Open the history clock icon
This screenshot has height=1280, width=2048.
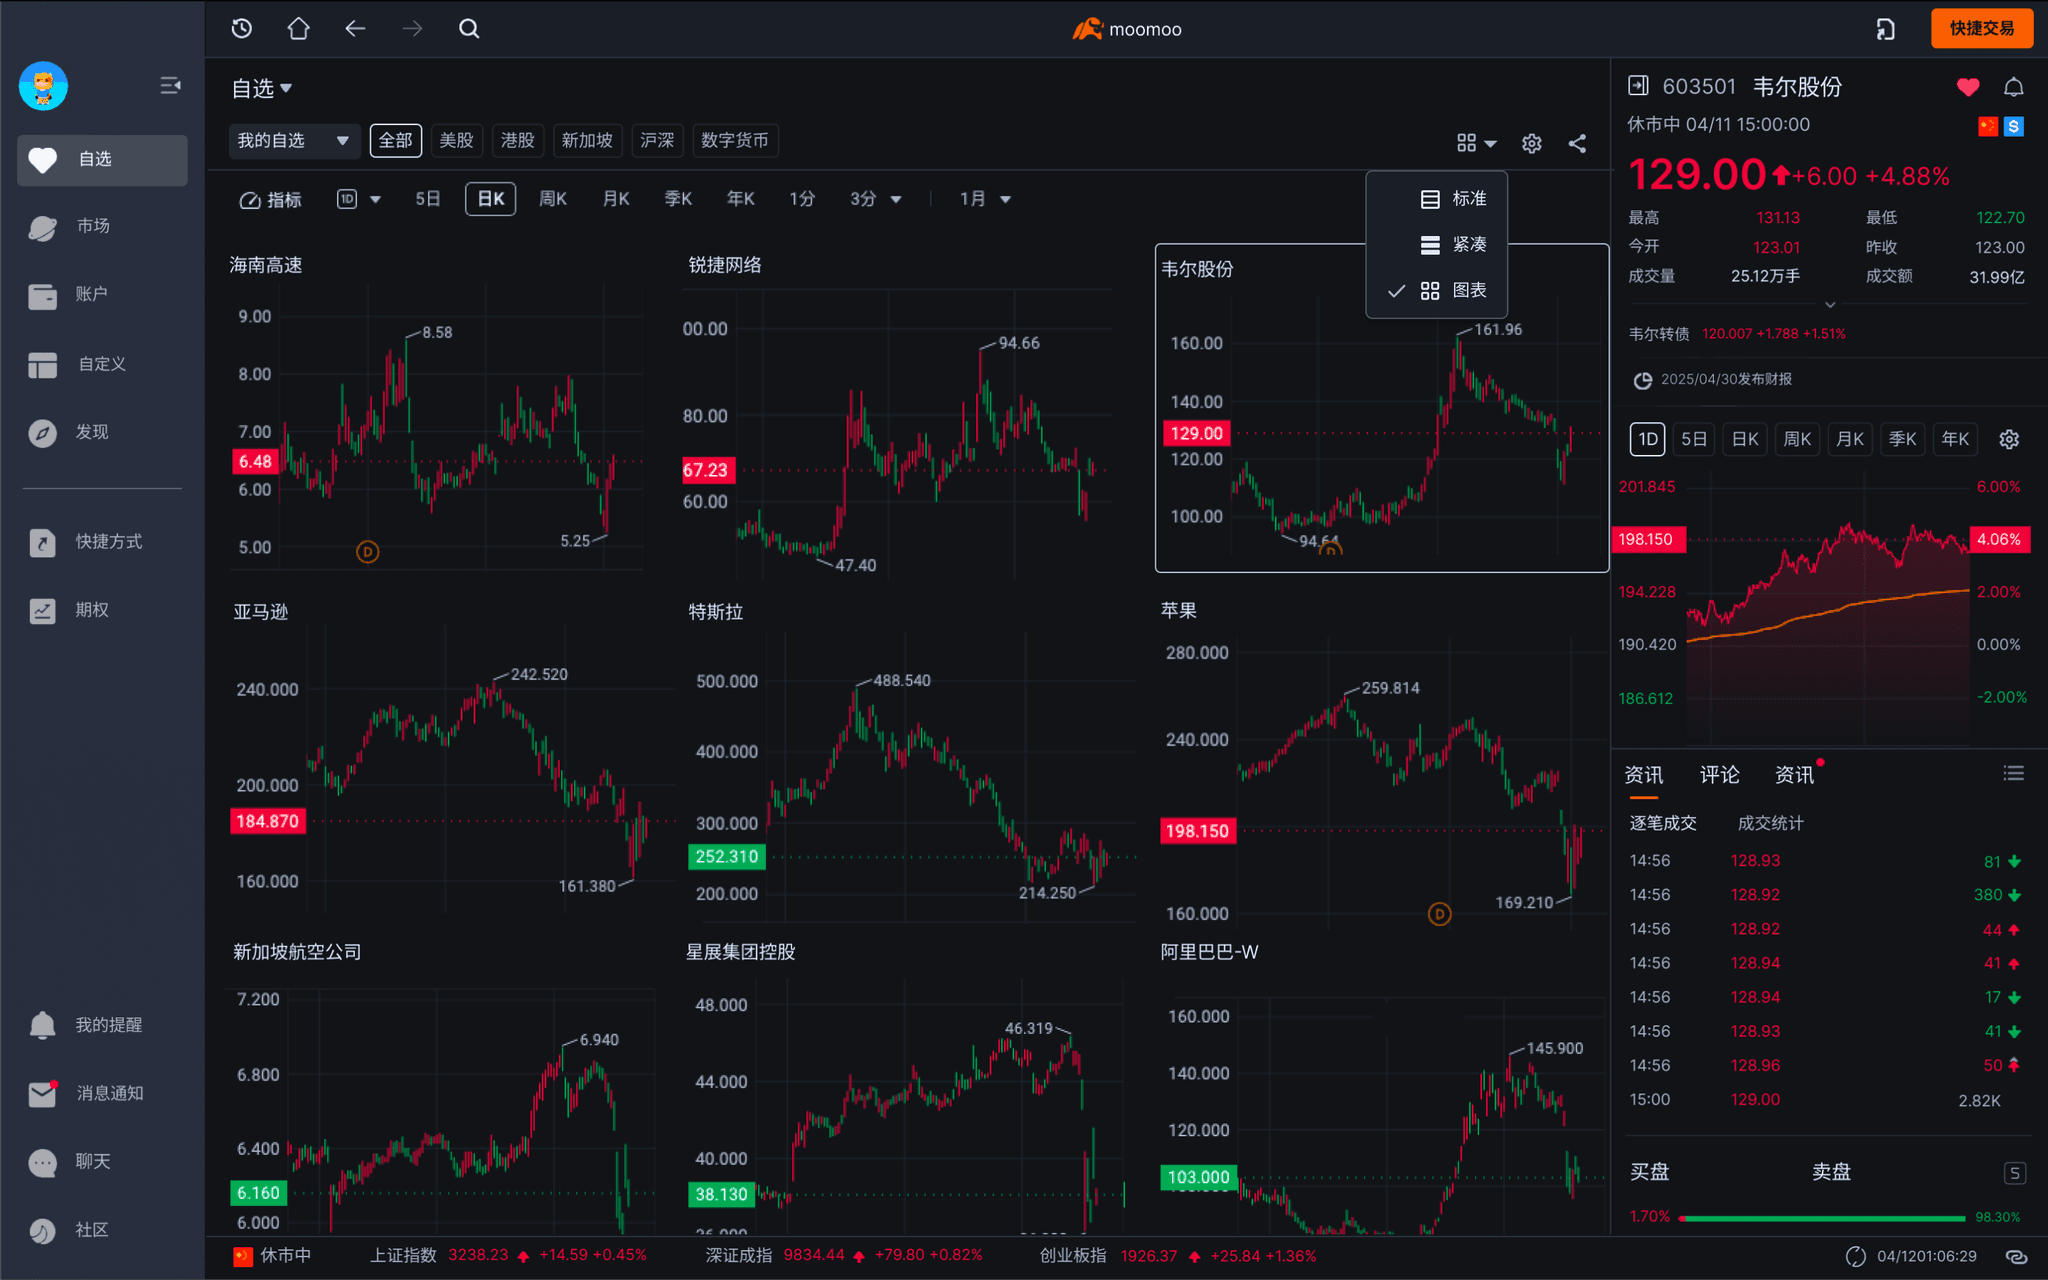tap(241, 28)
